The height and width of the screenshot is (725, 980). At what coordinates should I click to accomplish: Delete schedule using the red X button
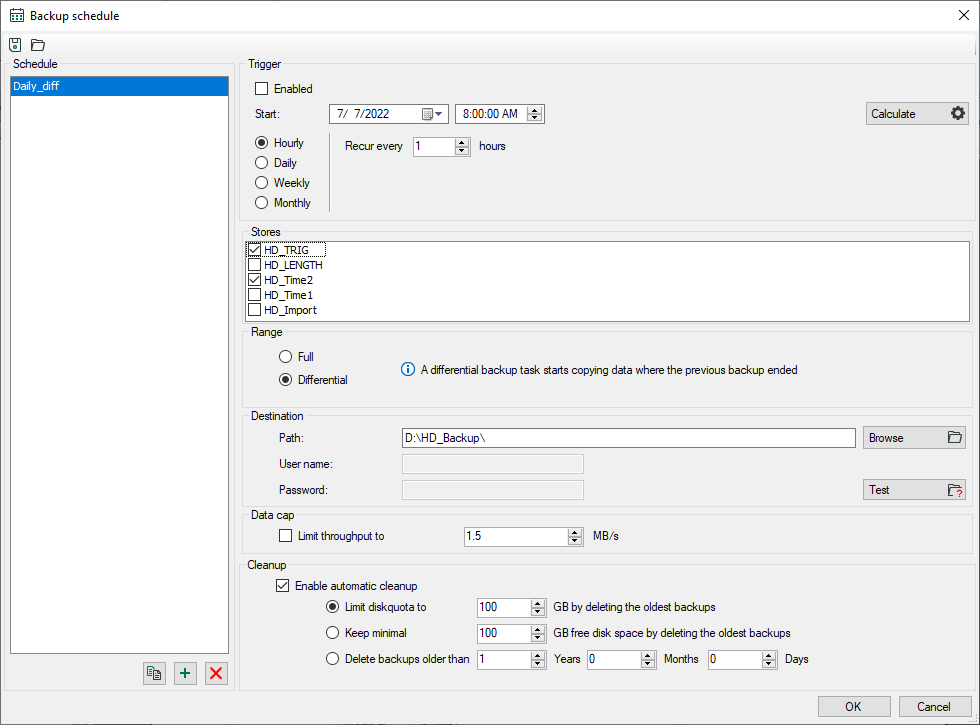216,673
